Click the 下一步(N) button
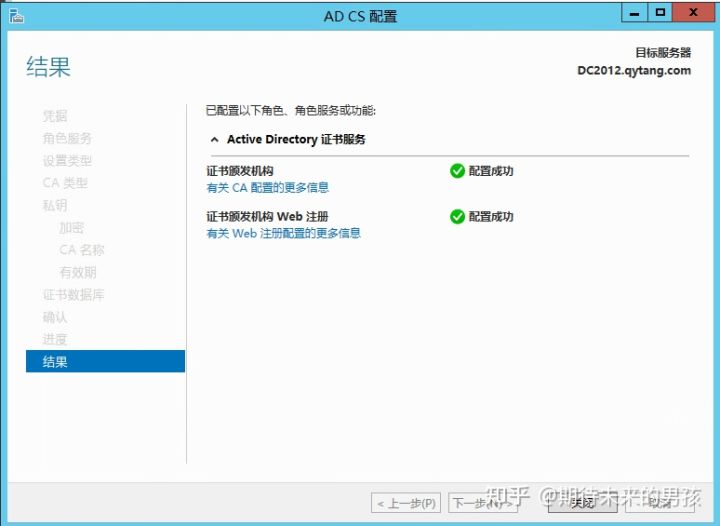The image size is (720, 526). pos(483,504)
